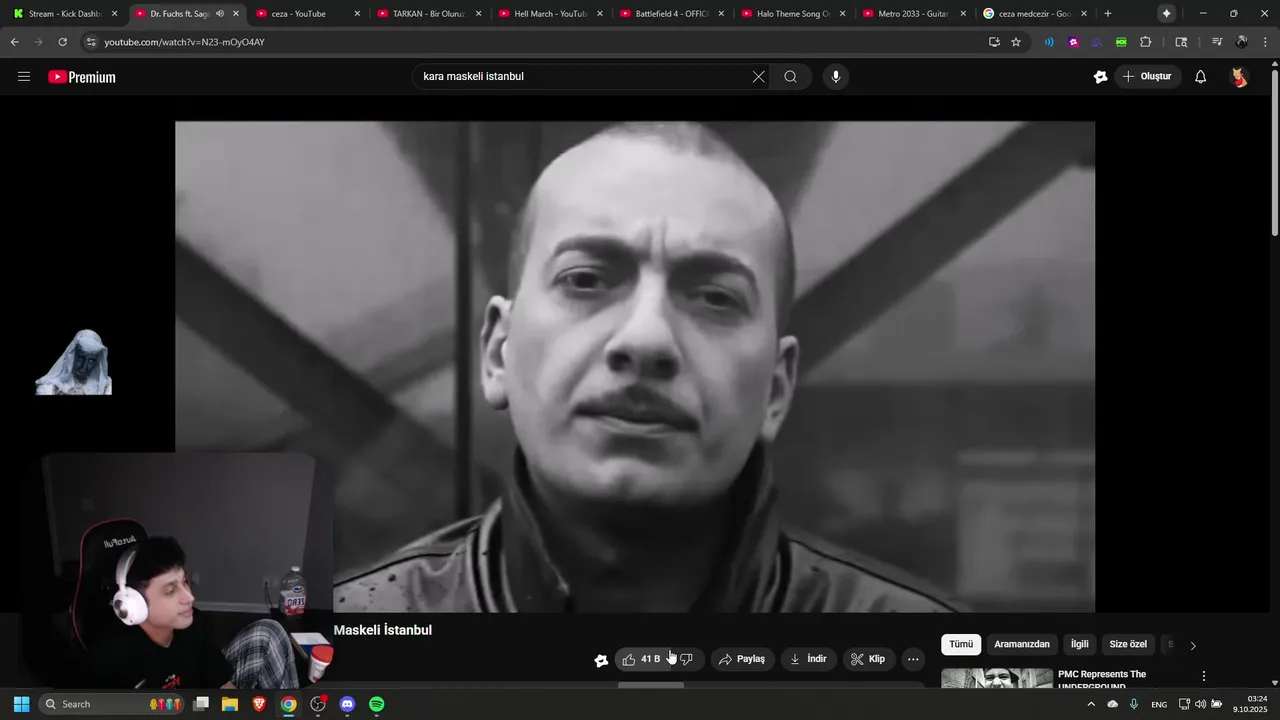Create a clip with Klip
The image size is (1280, 720).
point(868,659)
